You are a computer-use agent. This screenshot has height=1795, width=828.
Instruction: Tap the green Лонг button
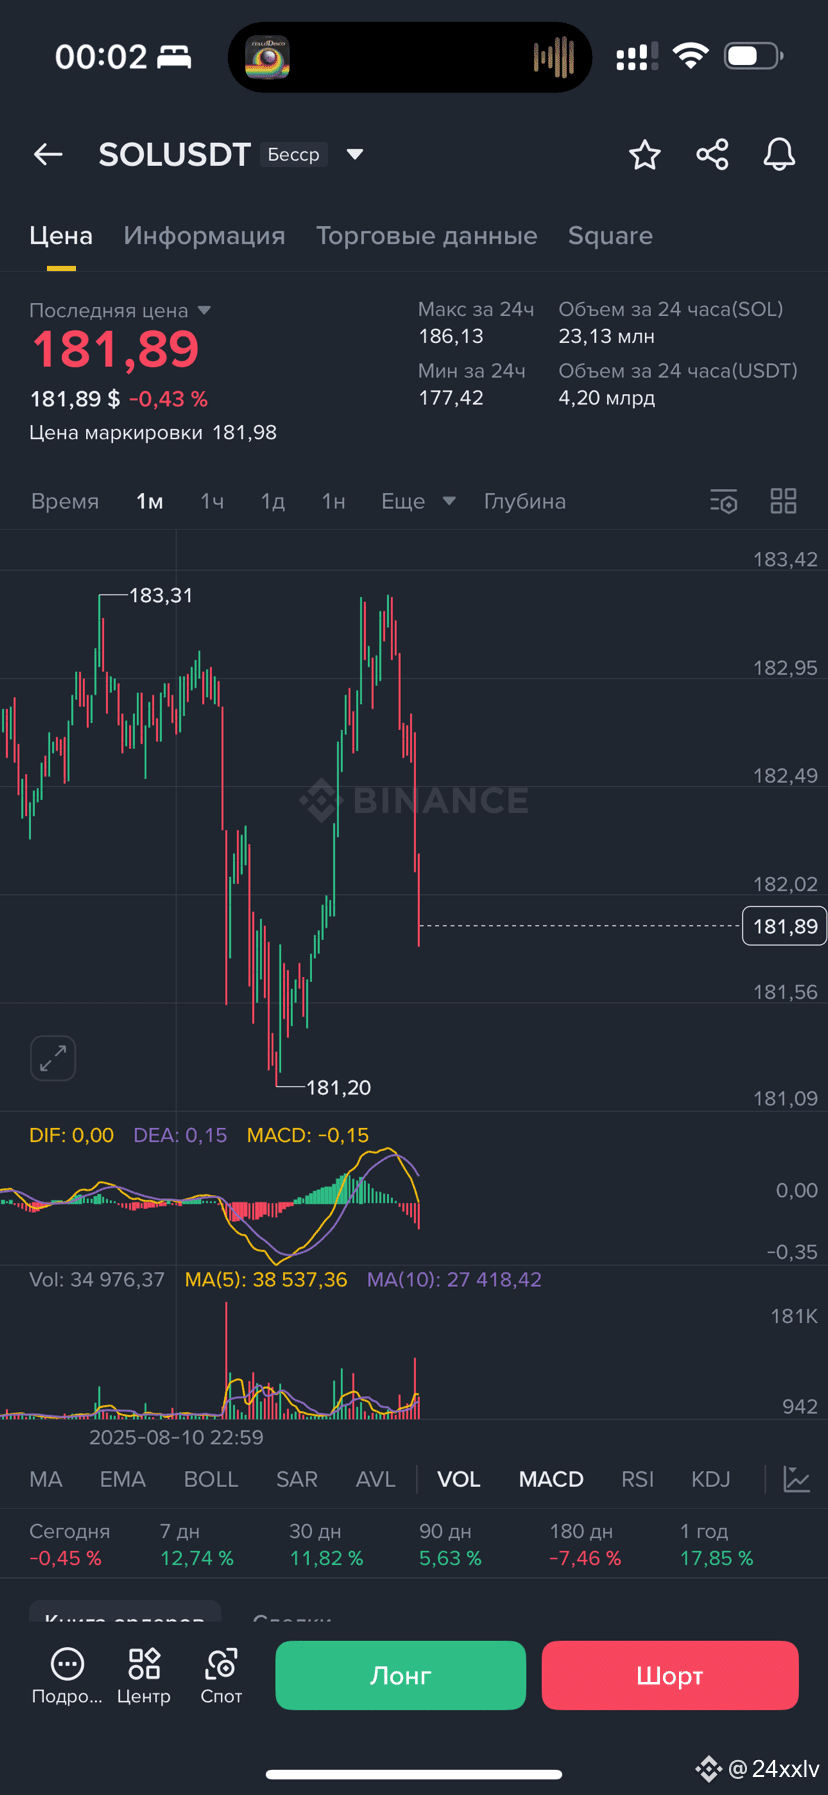coord(401,1675)
